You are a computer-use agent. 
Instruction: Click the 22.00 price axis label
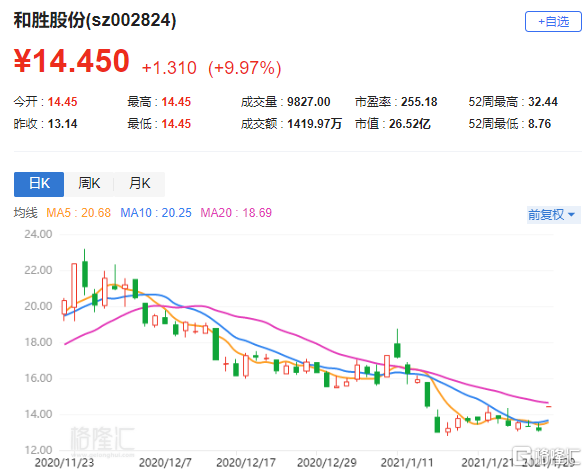(38, 270)
